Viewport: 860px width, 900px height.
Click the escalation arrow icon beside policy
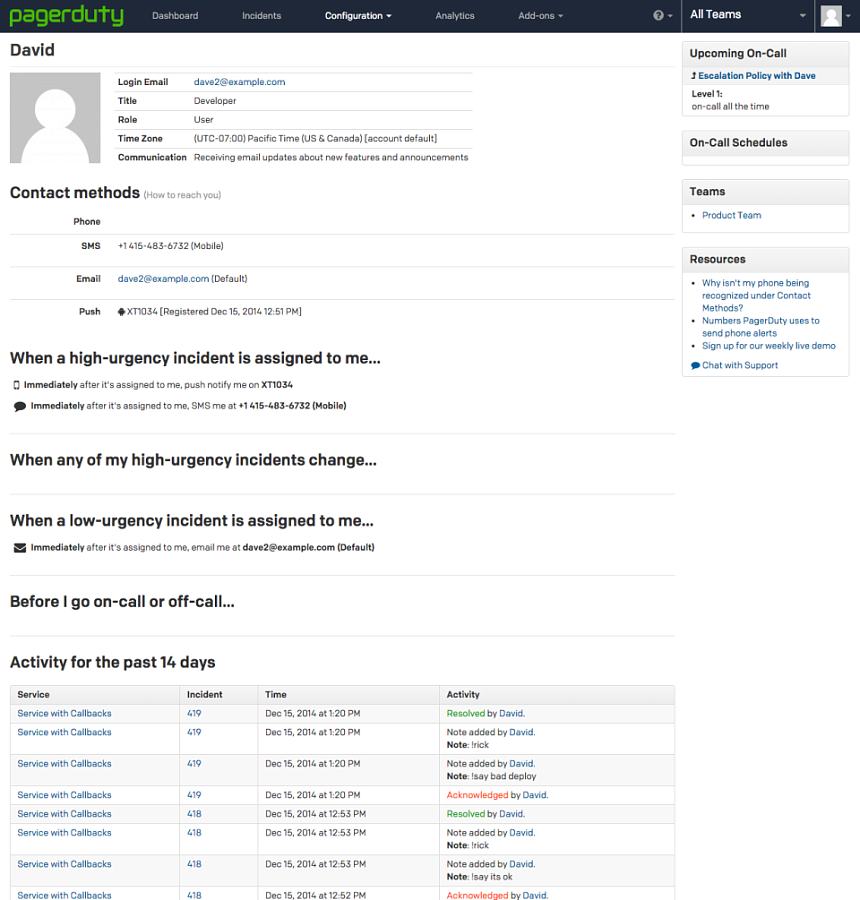tap(694, 76)
